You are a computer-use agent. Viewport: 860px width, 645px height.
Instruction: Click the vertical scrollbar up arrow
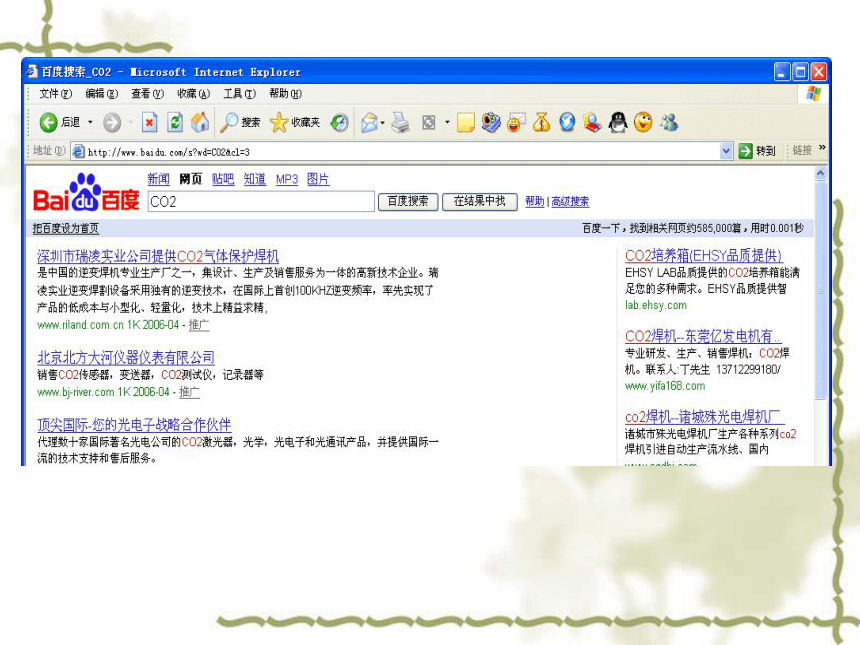(x=821, y=173)
